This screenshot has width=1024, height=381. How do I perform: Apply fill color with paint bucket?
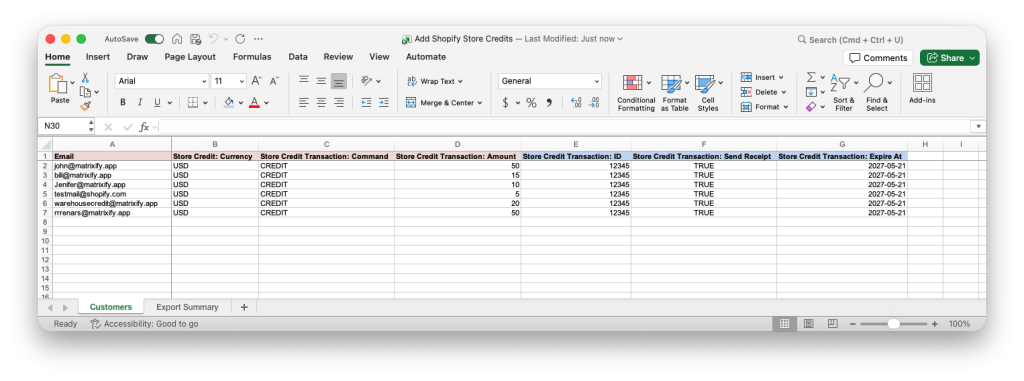pos(229,103)
